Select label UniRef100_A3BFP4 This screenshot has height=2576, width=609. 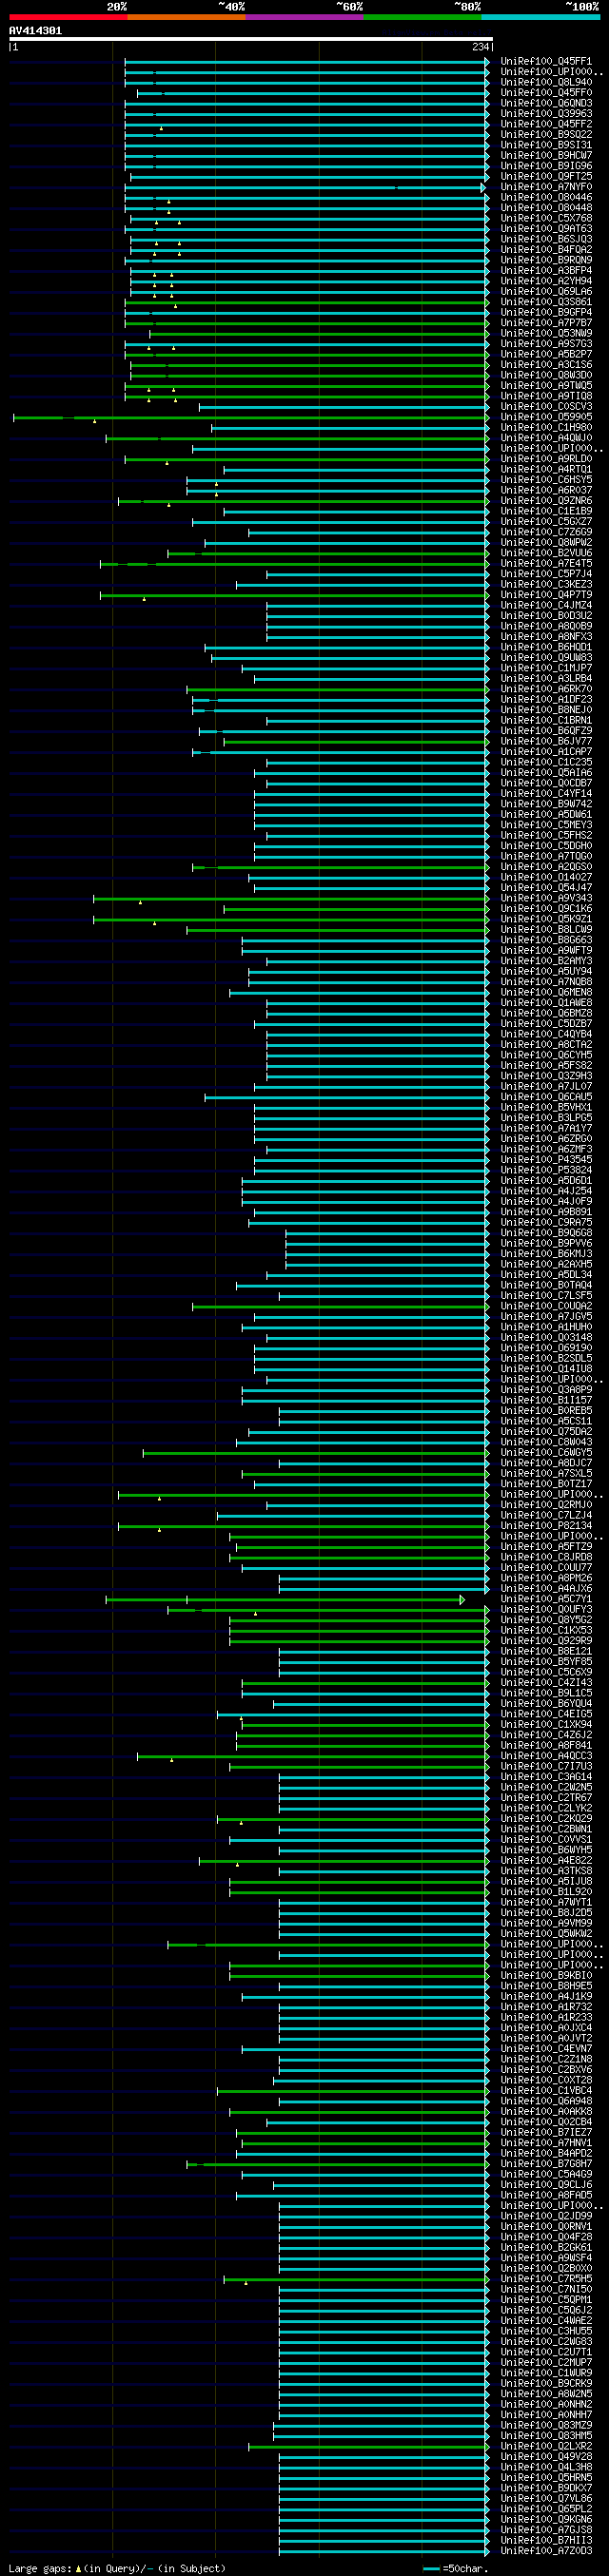pos(546,271)
